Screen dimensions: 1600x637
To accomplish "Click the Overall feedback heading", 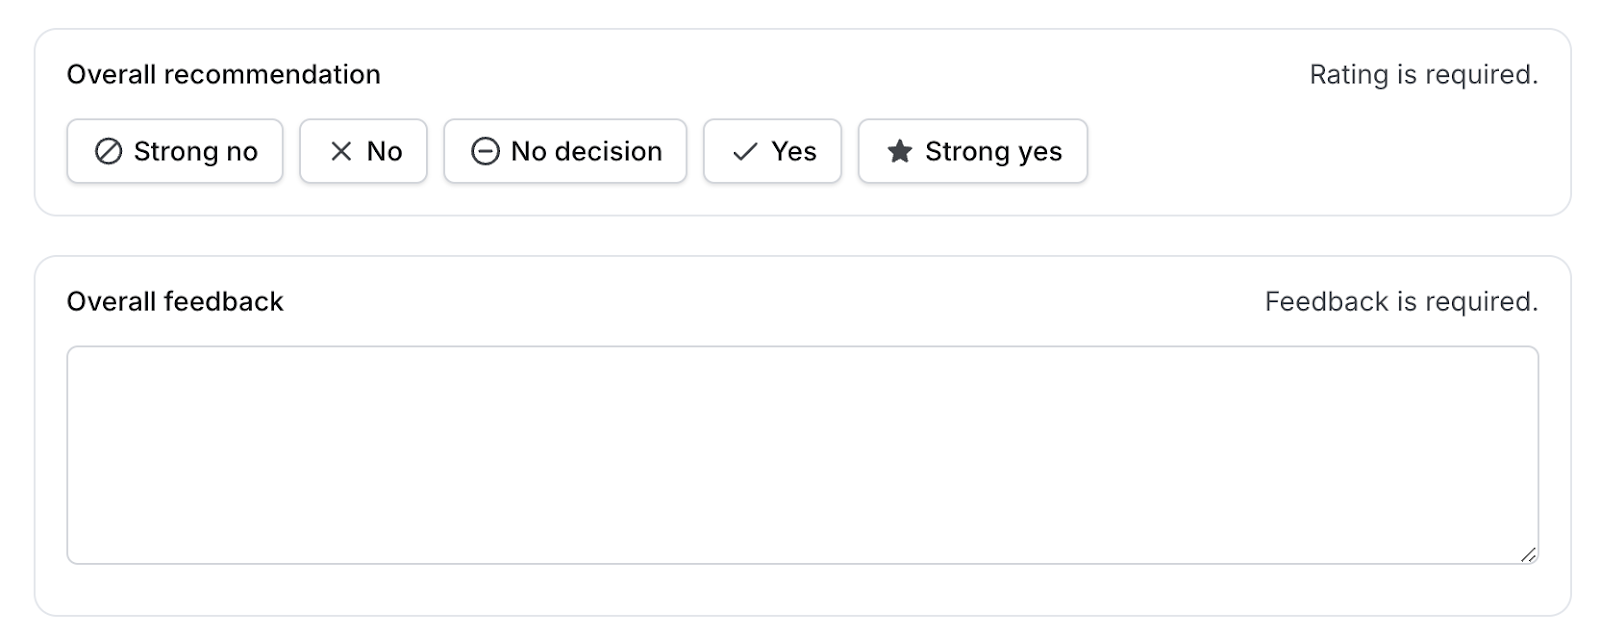I will (x=175, y=302).
